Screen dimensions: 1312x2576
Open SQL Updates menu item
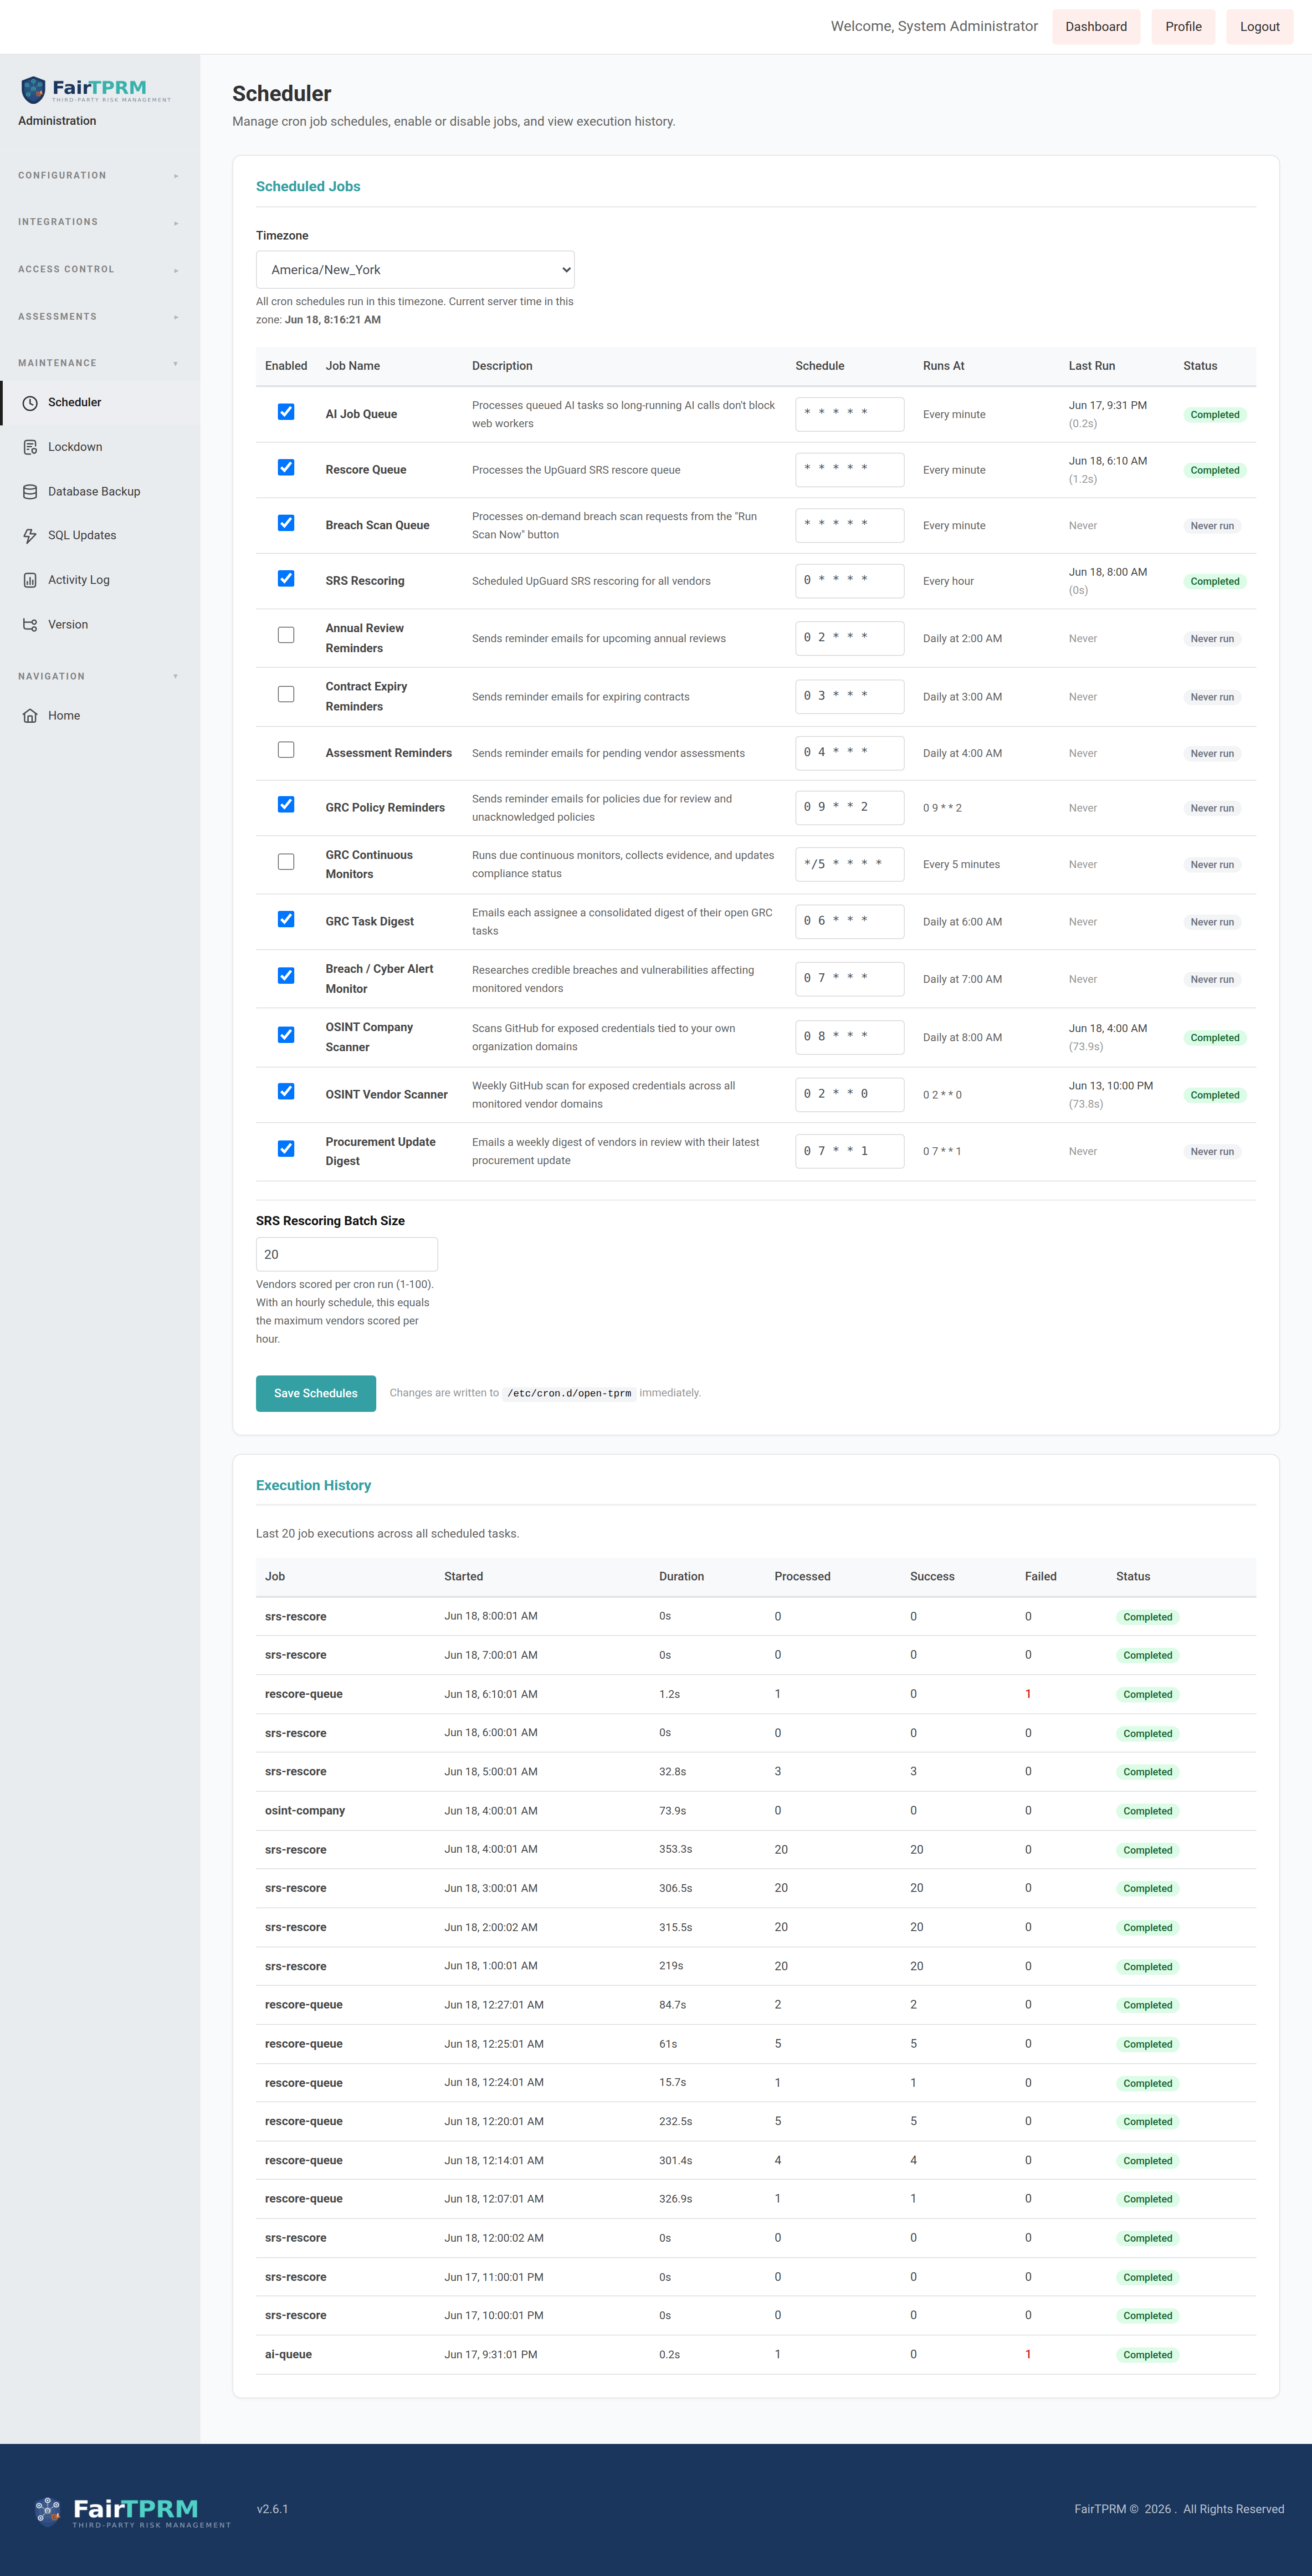pyautogui.click(x=100, y=536)
